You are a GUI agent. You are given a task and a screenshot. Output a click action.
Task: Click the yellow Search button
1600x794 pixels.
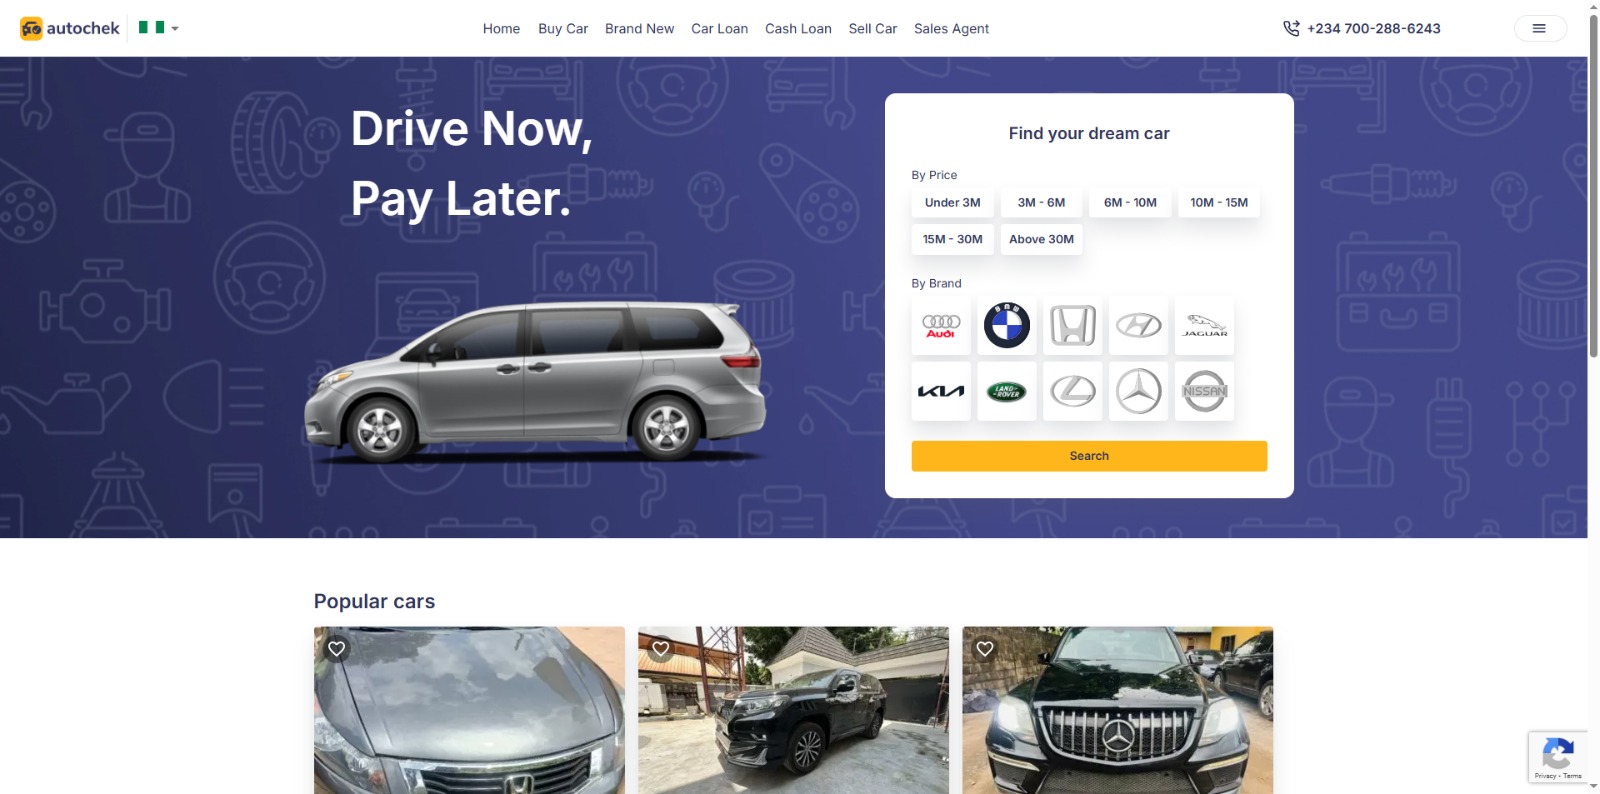click(x=1089, y=456)
